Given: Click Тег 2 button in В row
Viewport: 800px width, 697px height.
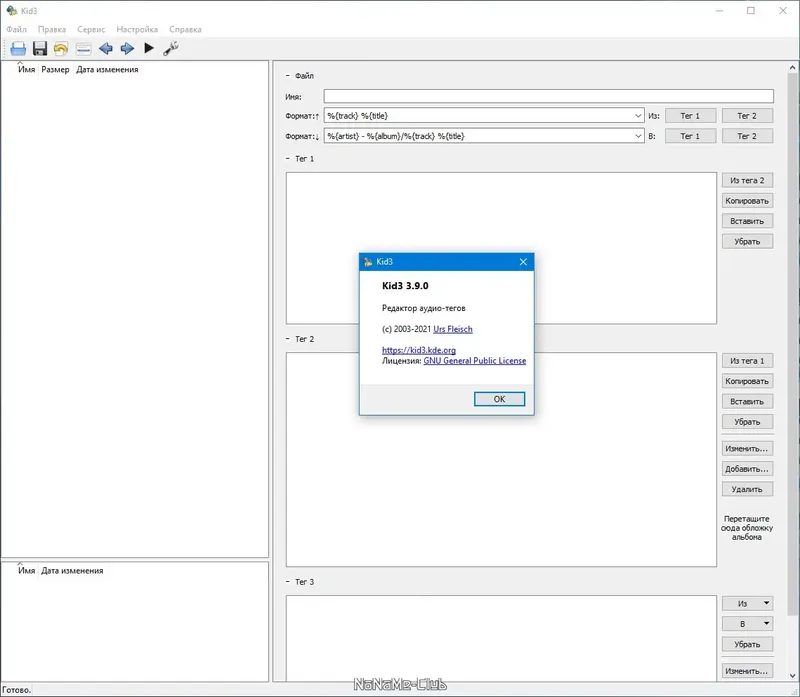Looking at the screenshot, I should tap(747, 136).
